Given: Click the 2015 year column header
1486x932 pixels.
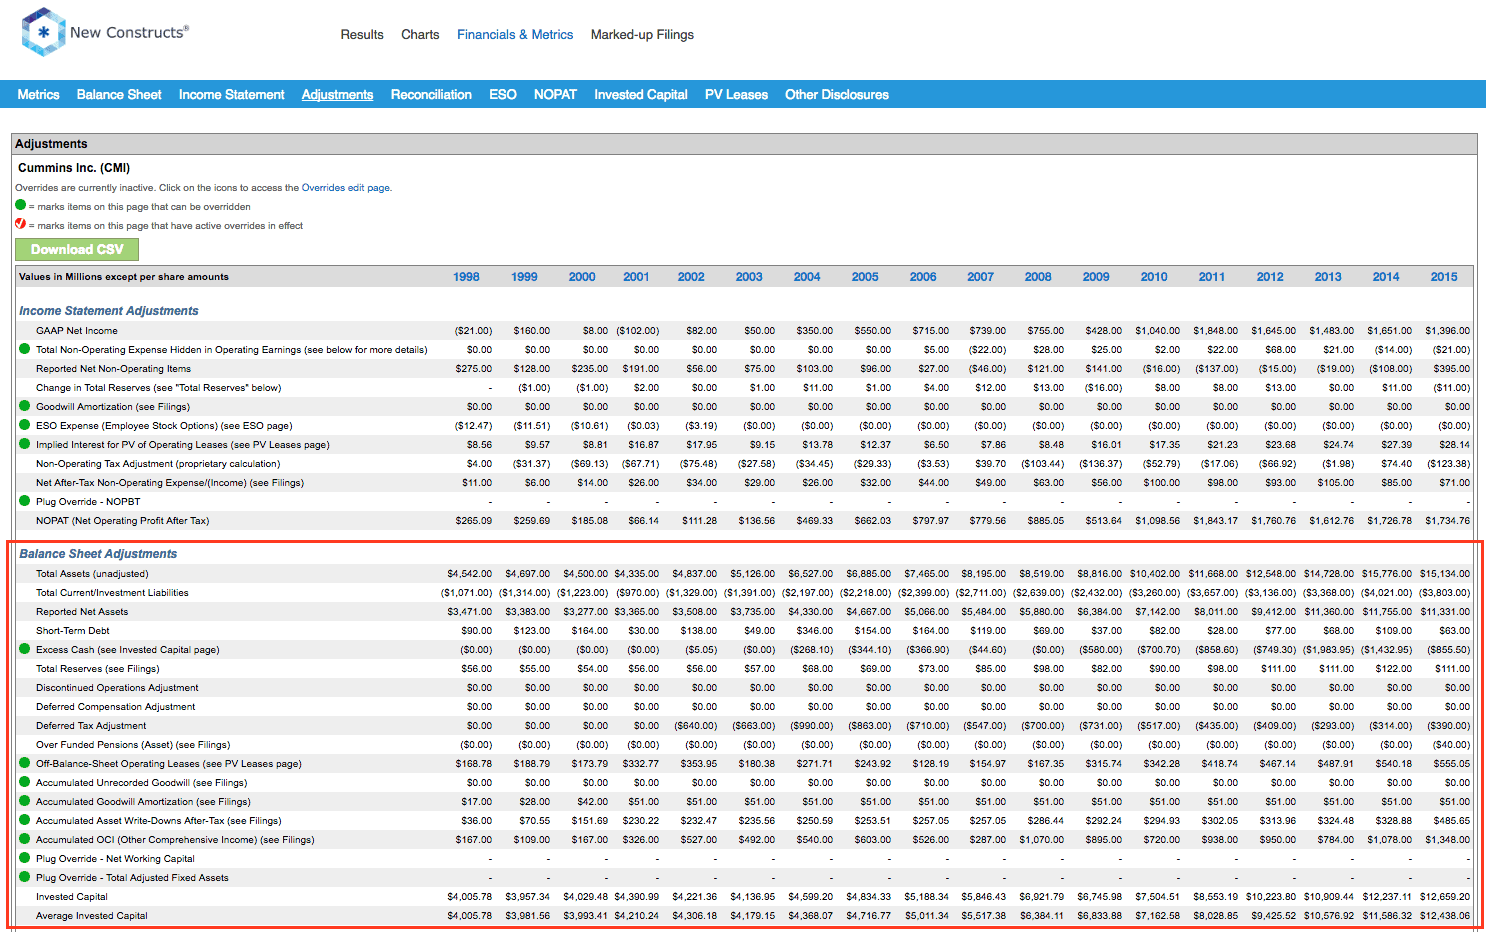Looking at the screenshot, I should click(1444, 277).
